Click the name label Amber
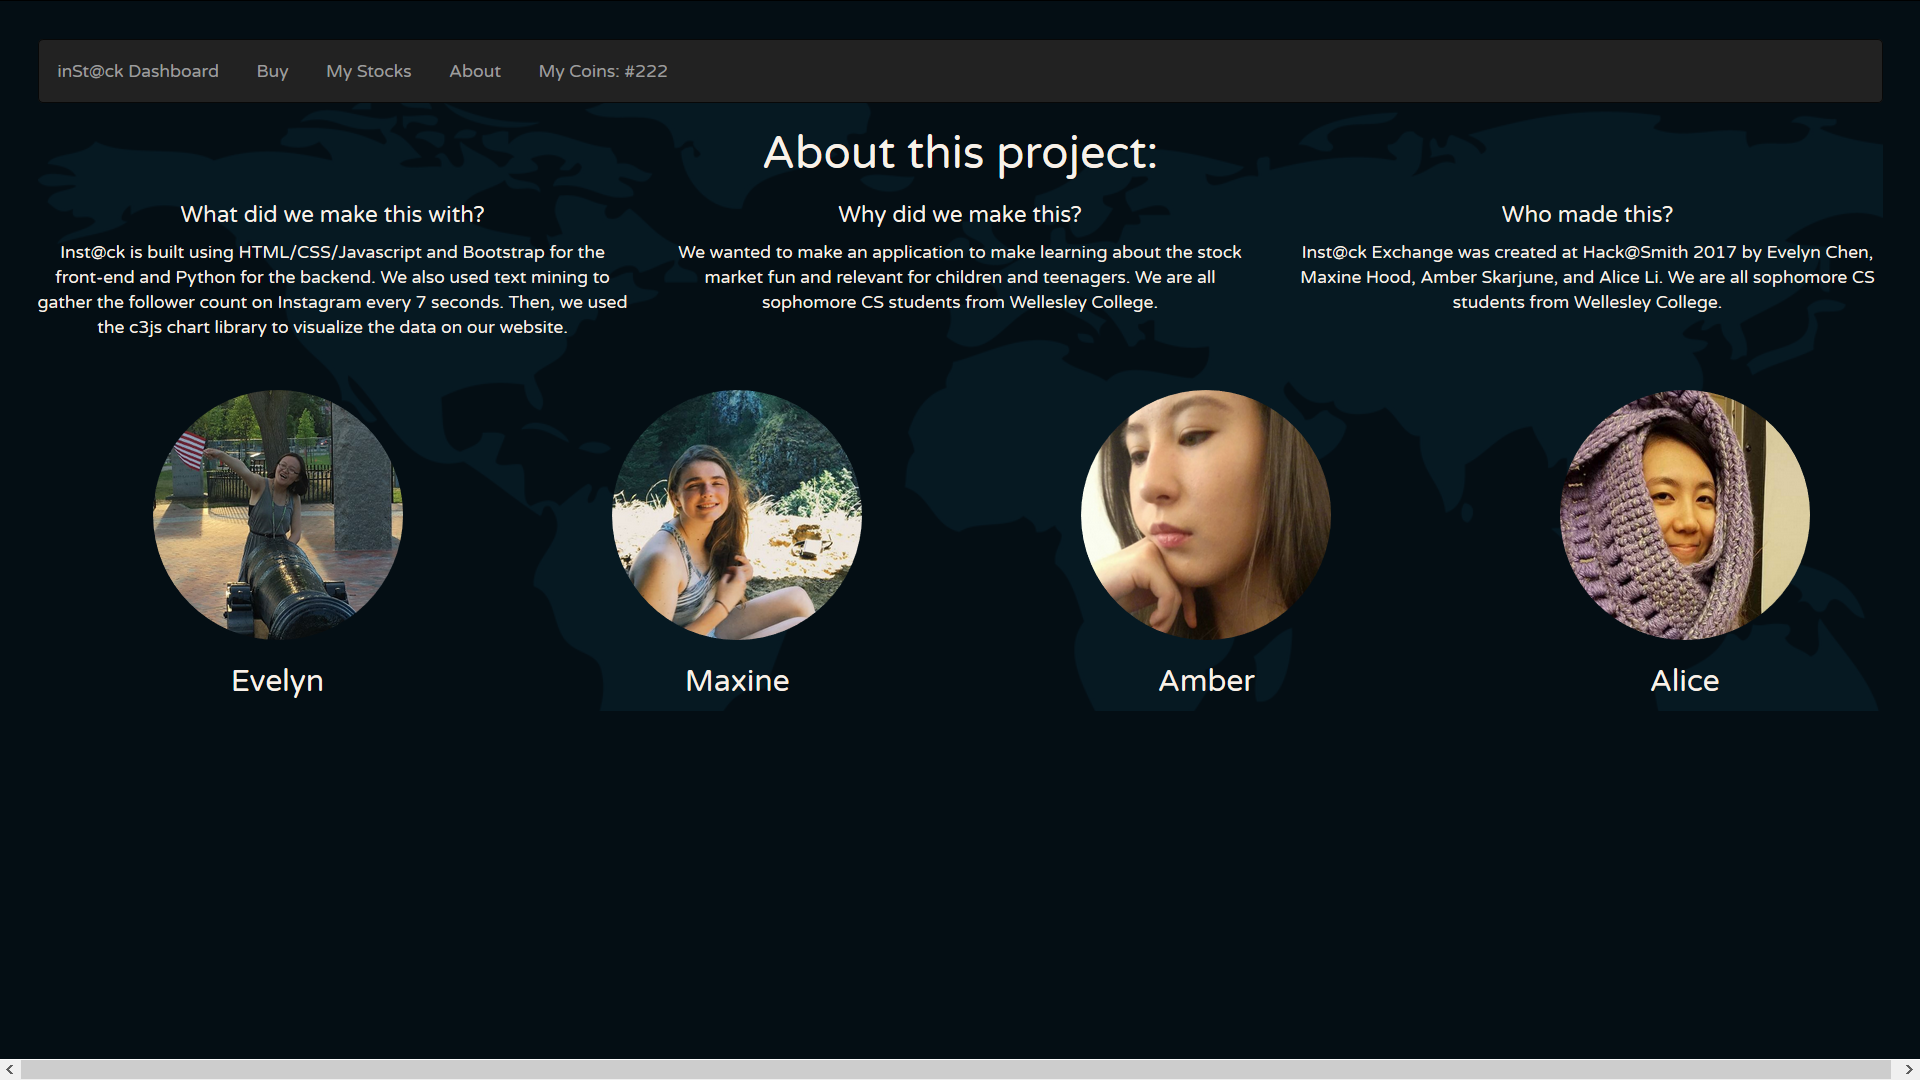Image resolution: width=1920 pixels, height=1080 pixels. [x=1206, y=681]
